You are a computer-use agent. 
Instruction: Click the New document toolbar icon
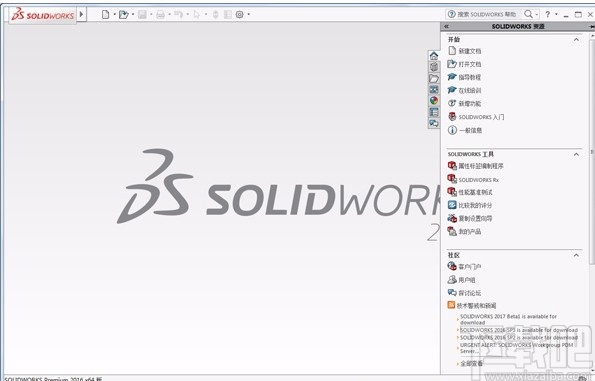click(105, 14)
